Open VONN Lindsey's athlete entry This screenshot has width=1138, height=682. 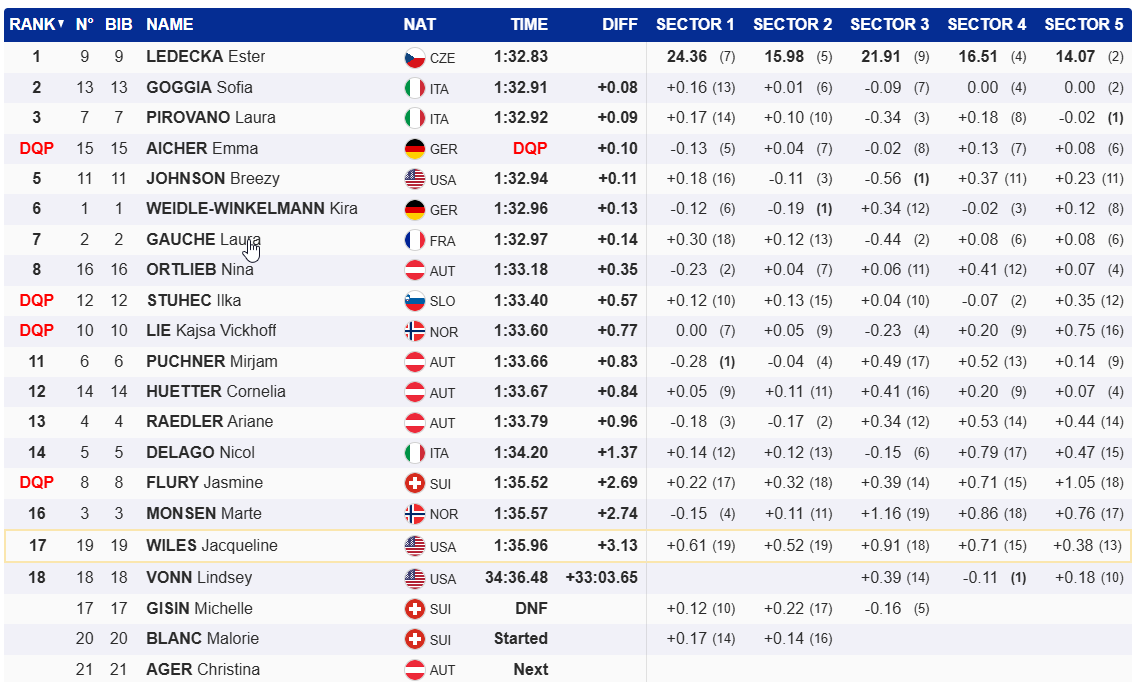tap(199, 578)
